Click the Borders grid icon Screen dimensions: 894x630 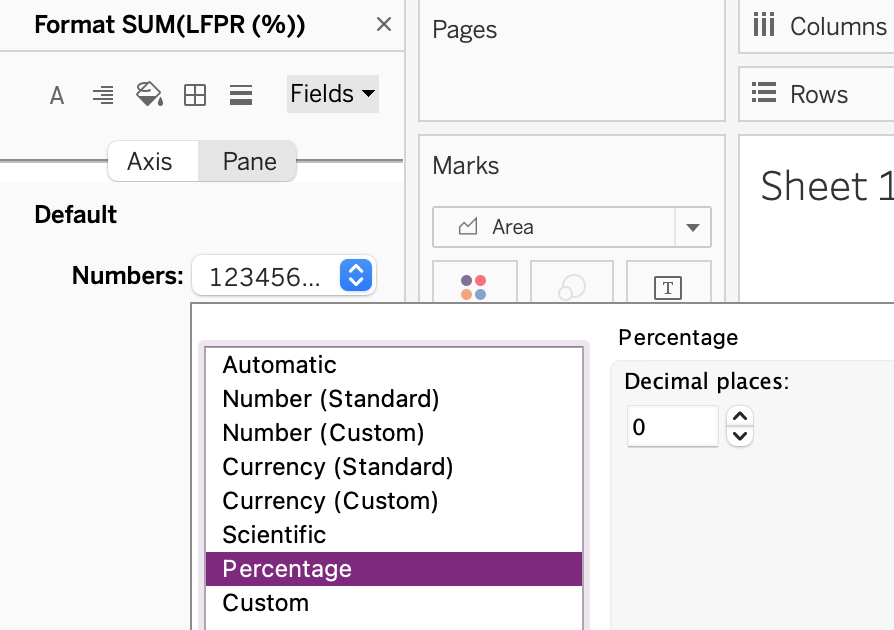pos(195,95)
